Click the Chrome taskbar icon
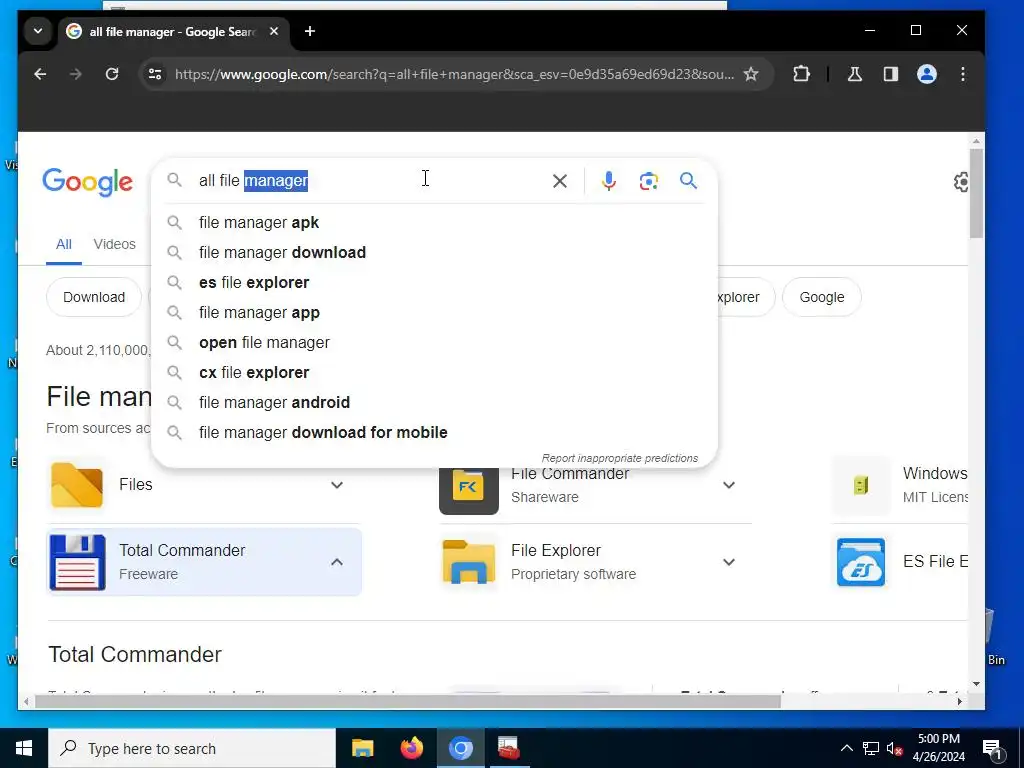This screenshot has width=1024, height=768. 460,748
